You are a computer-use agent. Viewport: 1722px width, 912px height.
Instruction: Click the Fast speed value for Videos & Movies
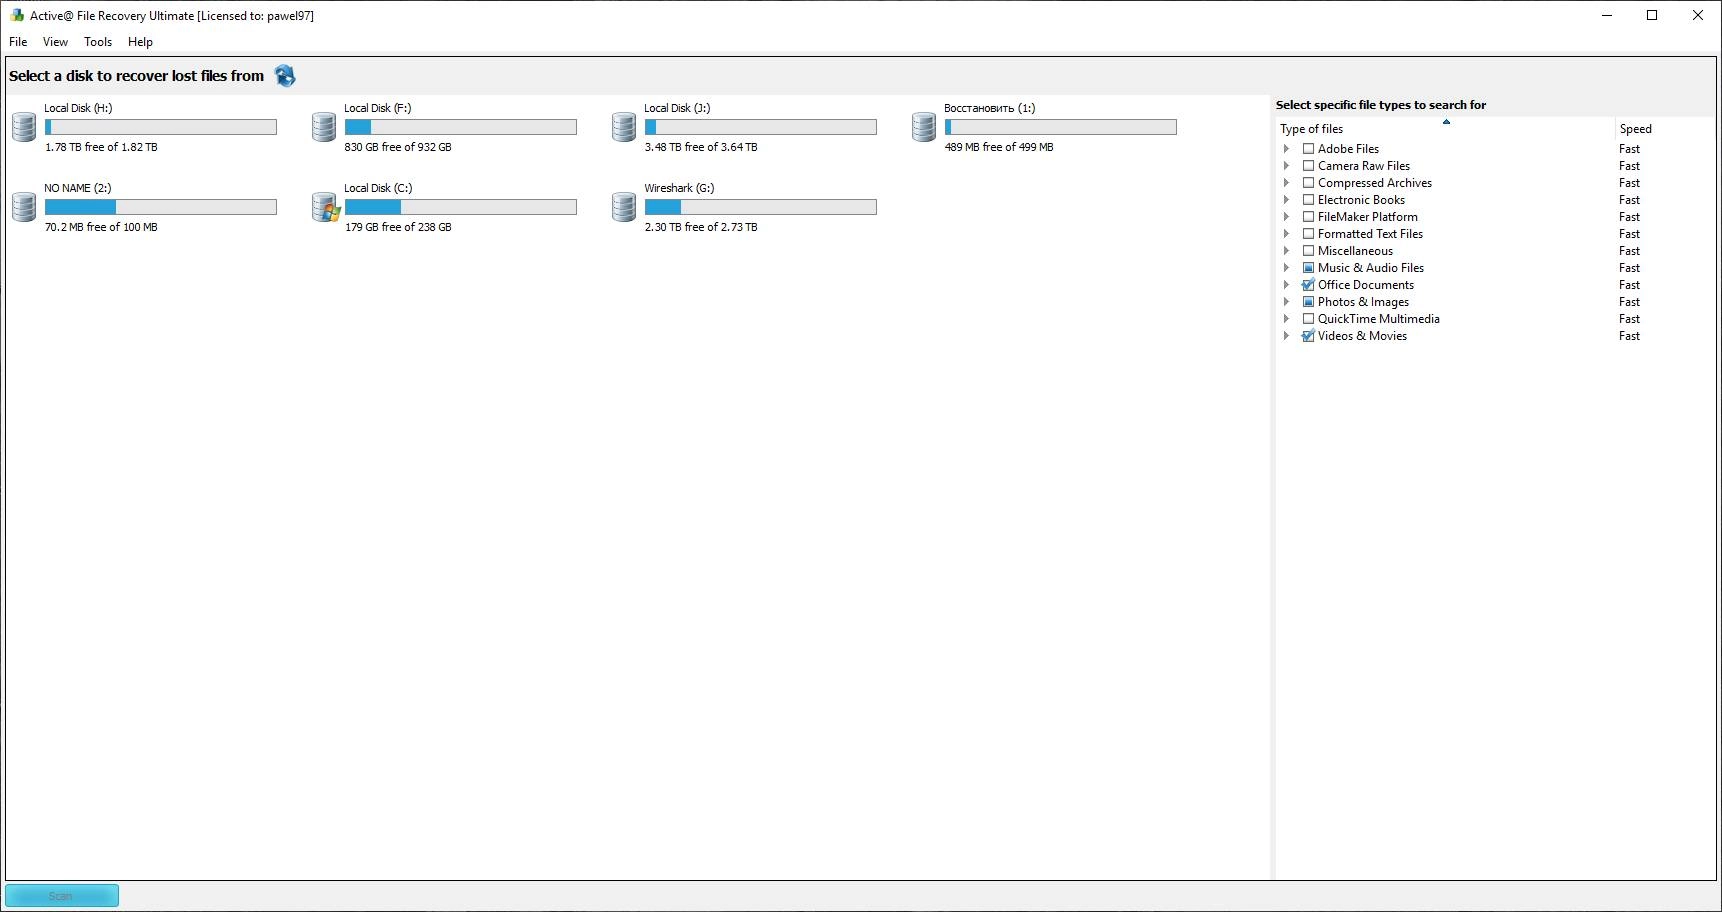pyautogui.click(x=1629, y=336)
